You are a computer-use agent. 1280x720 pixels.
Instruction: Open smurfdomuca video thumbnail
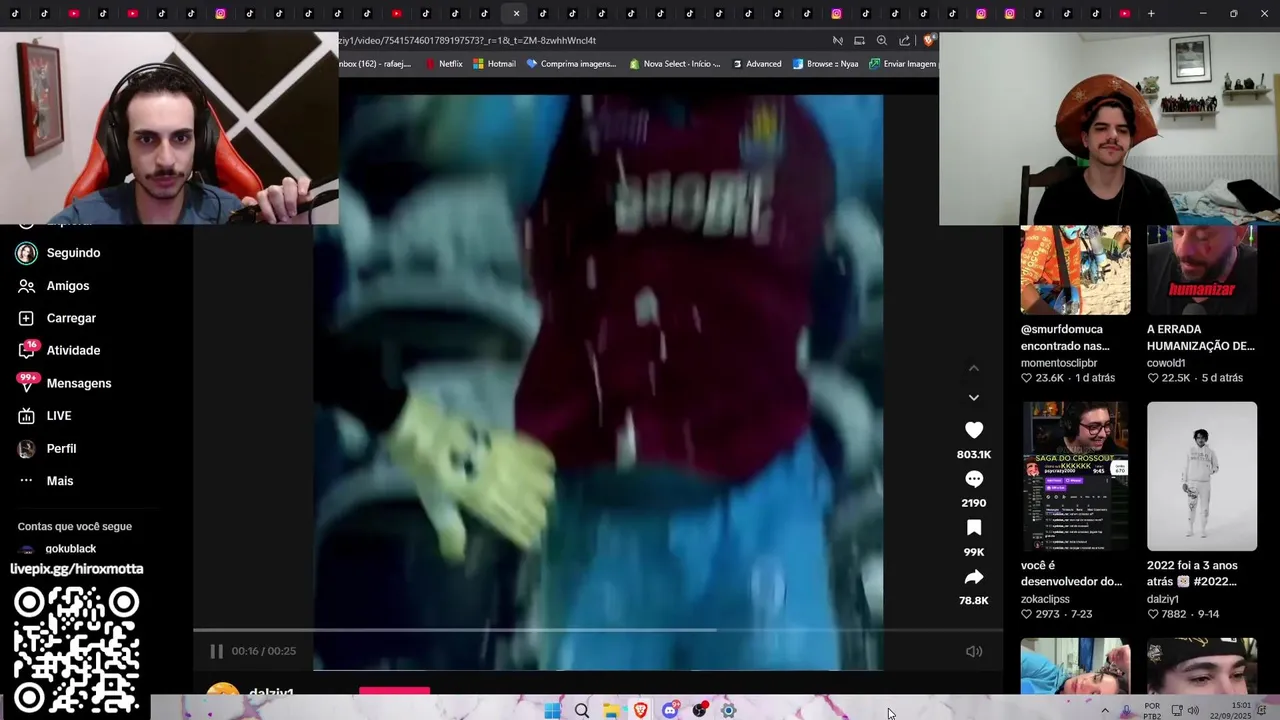(1076, 270)
